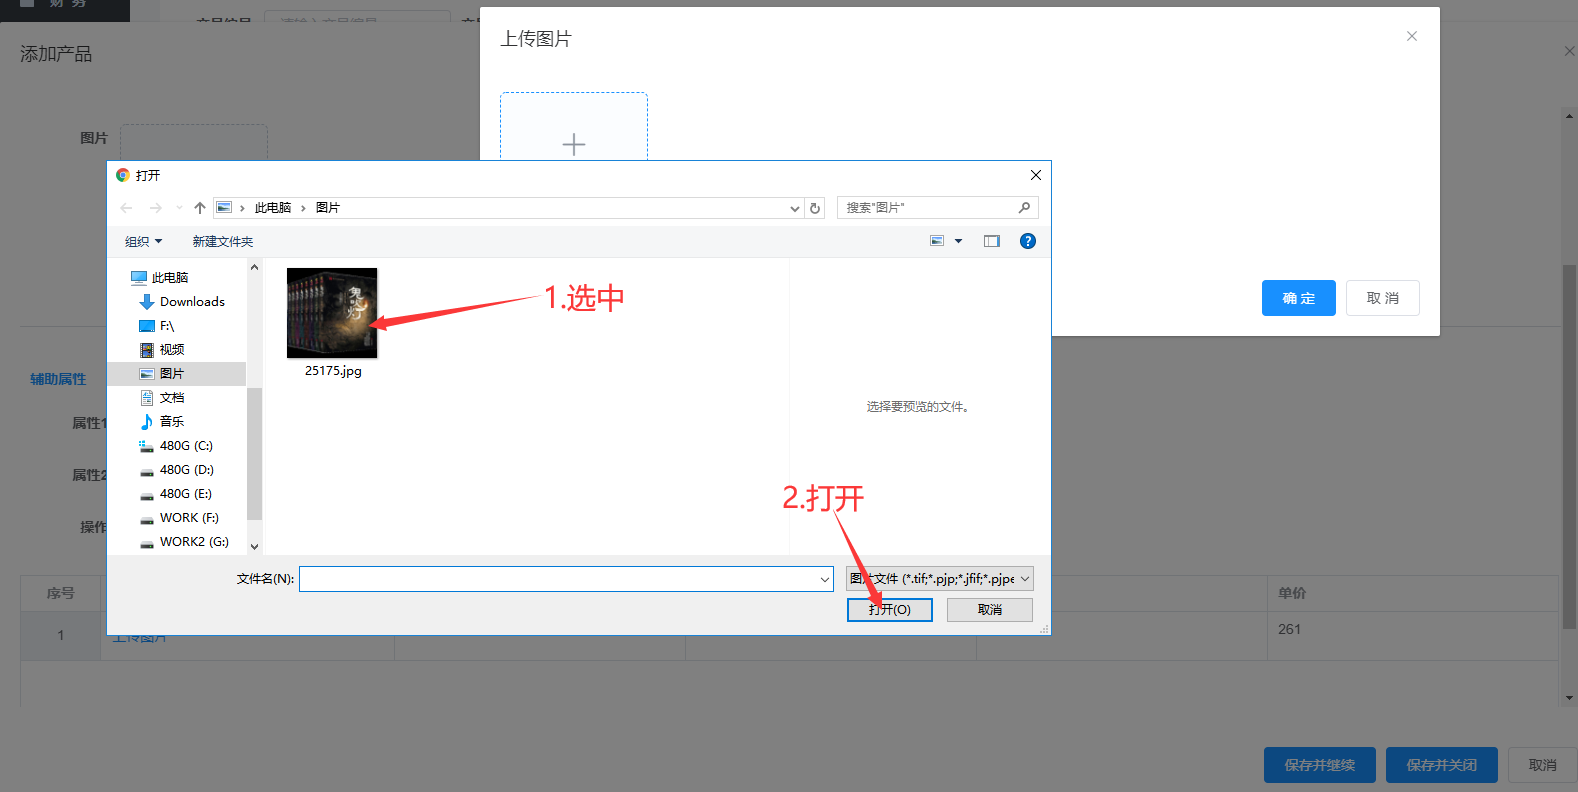Open the view options dropdown arrow
1578x792 pixels.
coord(958,241)
